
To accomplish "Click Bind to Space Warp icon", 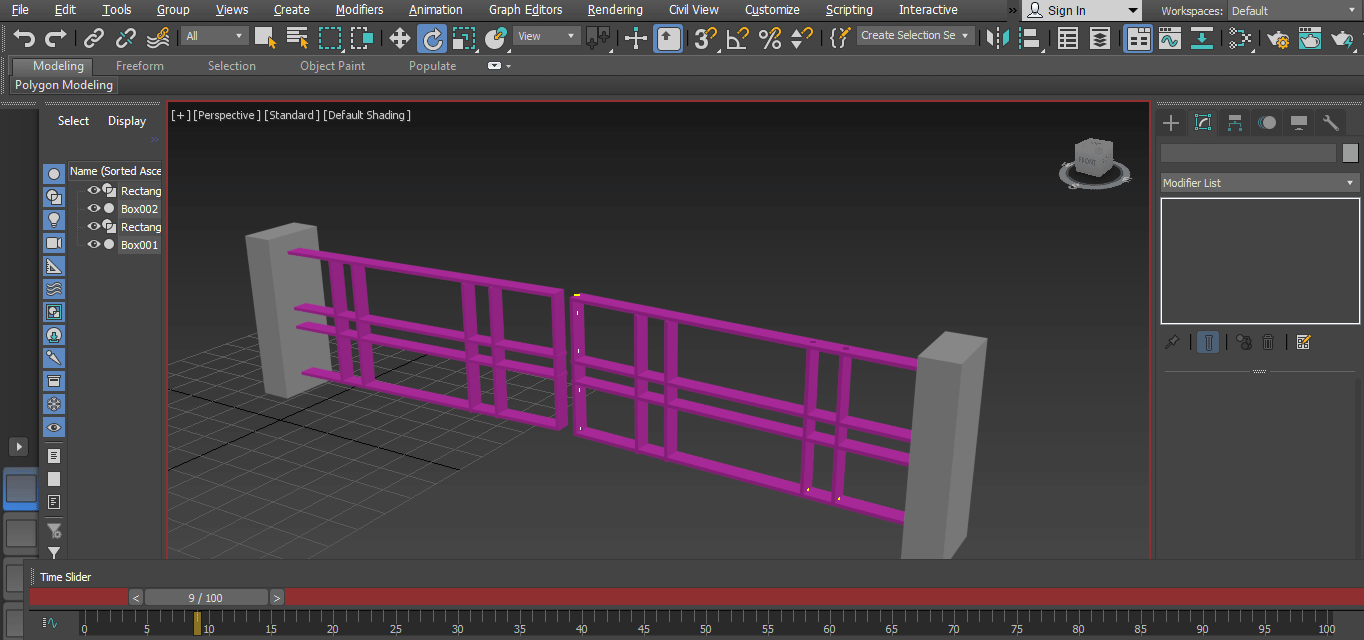I will tap(158, 38).
